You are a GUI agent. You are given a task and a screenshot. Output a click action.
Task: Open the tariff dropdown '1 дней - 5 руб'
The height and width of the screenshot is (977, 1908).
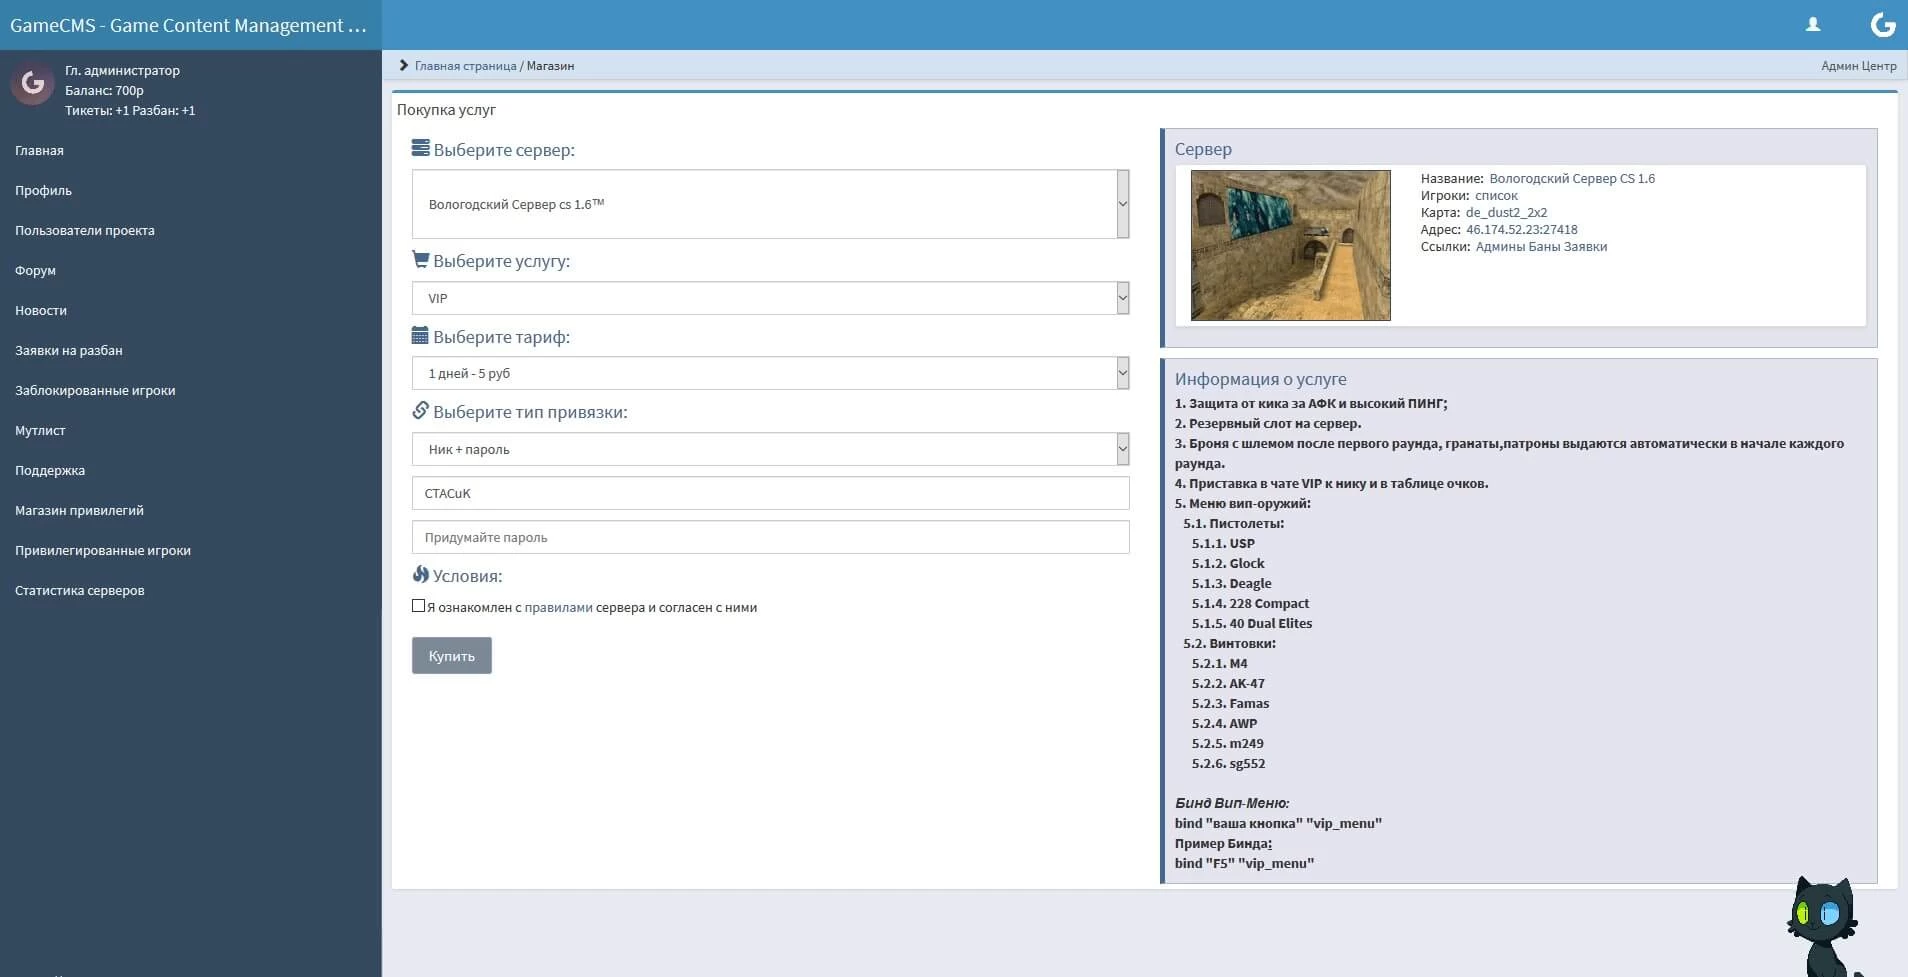tap(770, 373)
